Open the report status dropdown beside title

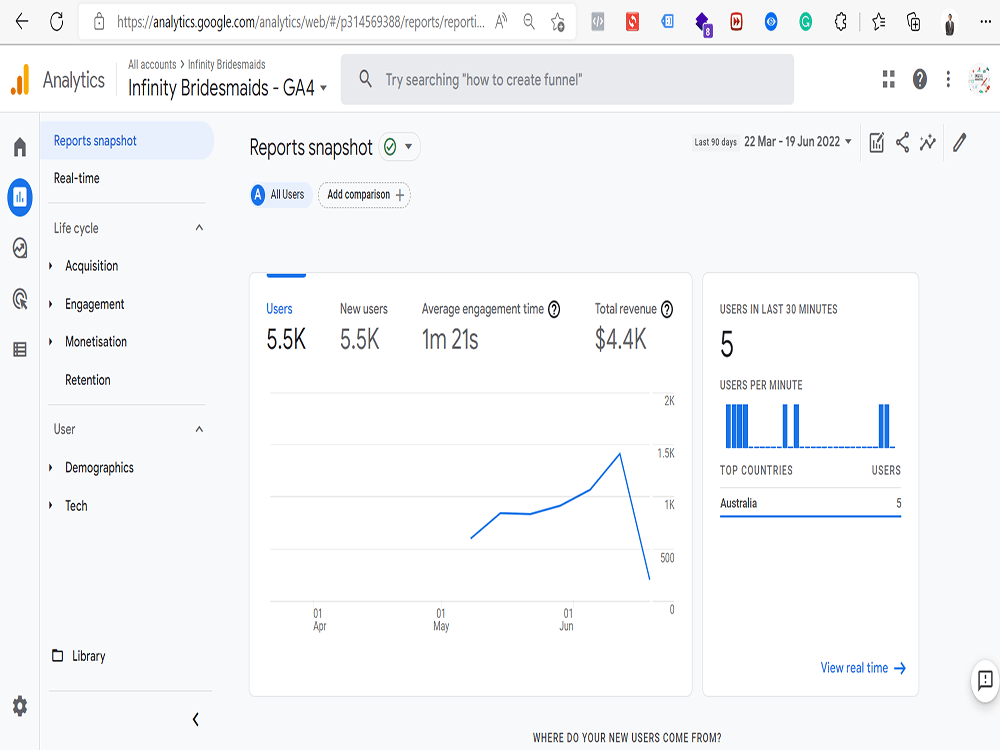tap(399, 147)
